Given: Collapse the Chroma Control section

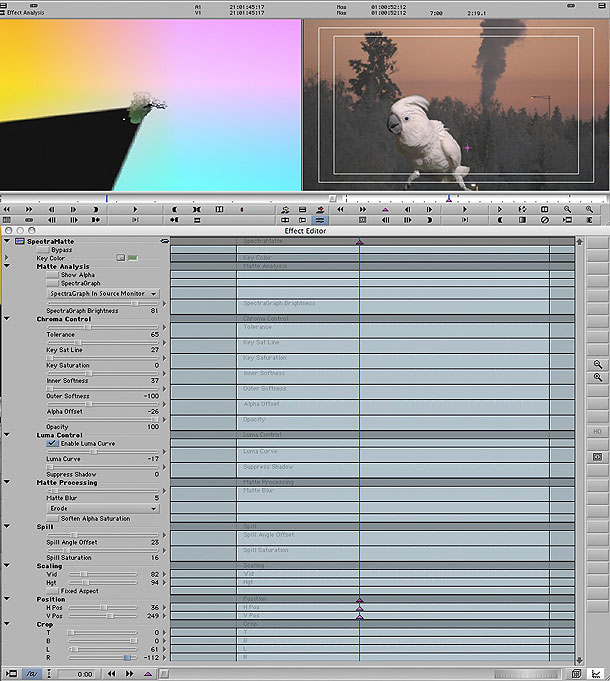Looking at the screenshot, I should coord(8,319).
